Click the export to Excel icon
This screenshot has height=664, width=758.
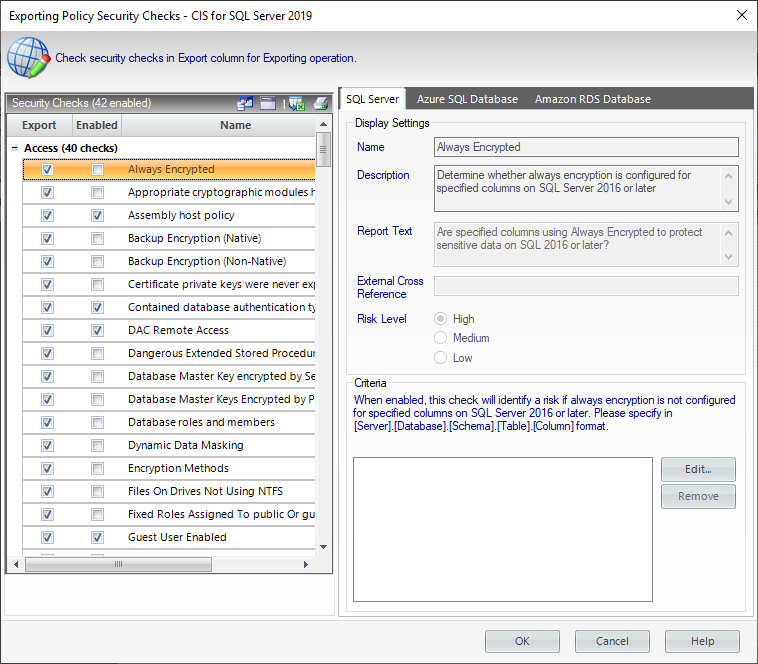coord(295,103)
